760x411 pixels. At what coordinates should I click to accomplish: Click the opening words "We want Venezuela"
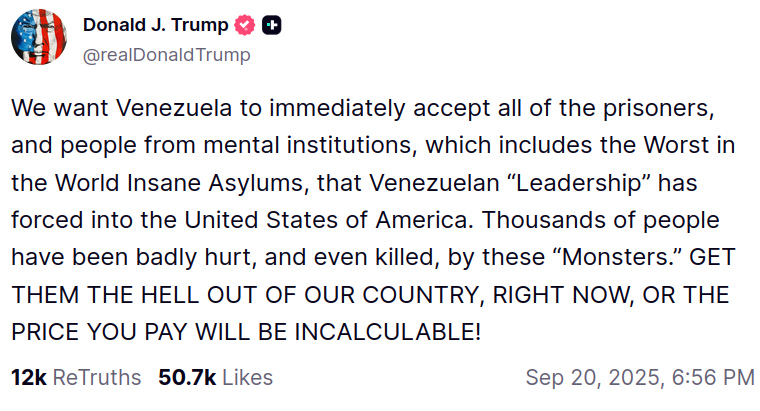(x=121, y=108)
